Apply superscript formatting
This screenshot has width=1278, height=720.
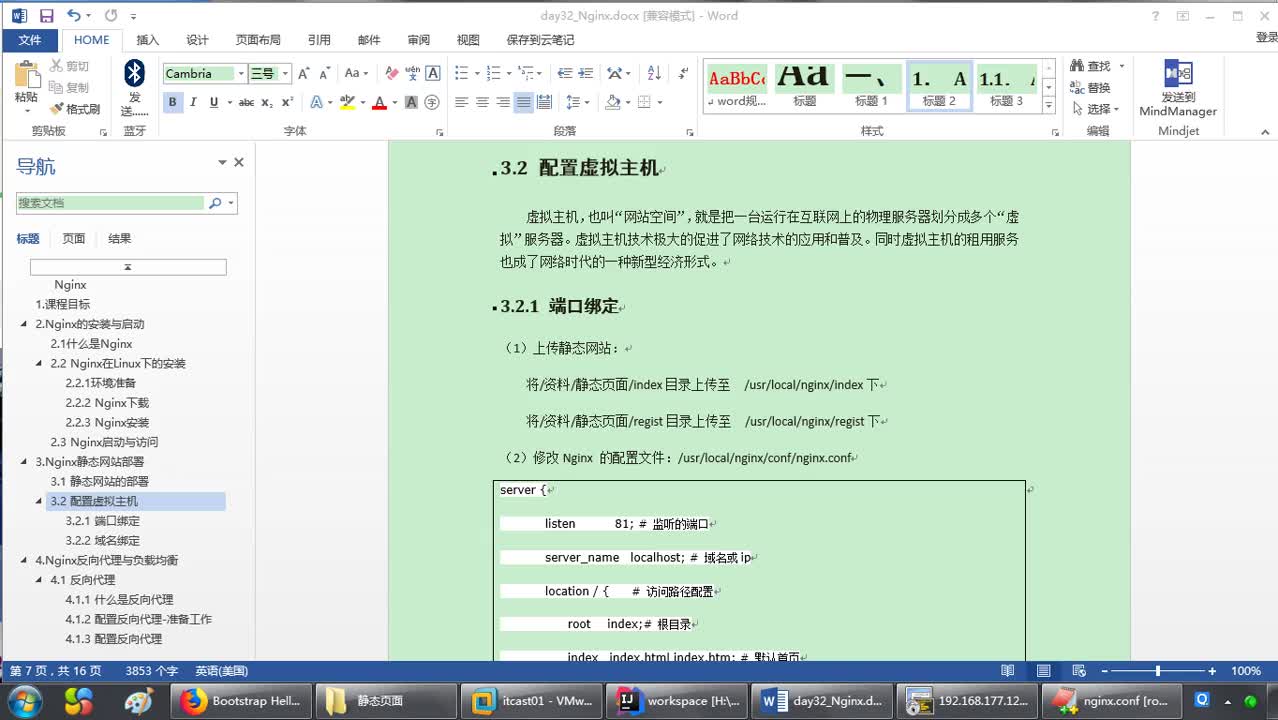point(287,102)
